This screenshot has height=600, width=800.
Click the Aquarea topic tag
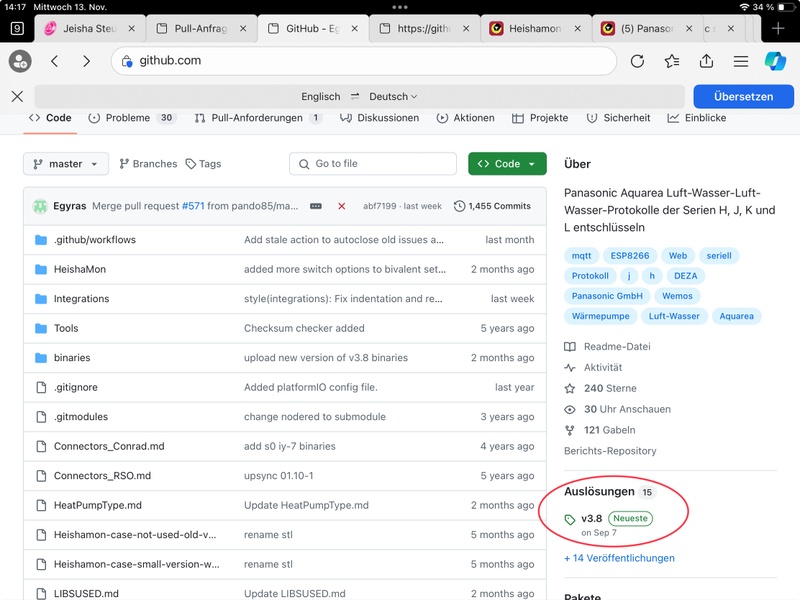tap(736, 316)
